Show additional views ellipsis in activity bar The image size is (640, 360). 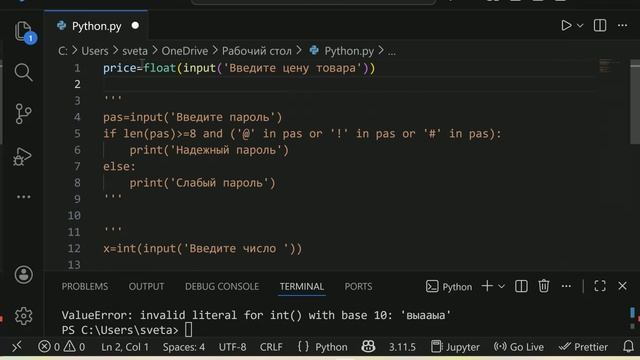[23, 197]
